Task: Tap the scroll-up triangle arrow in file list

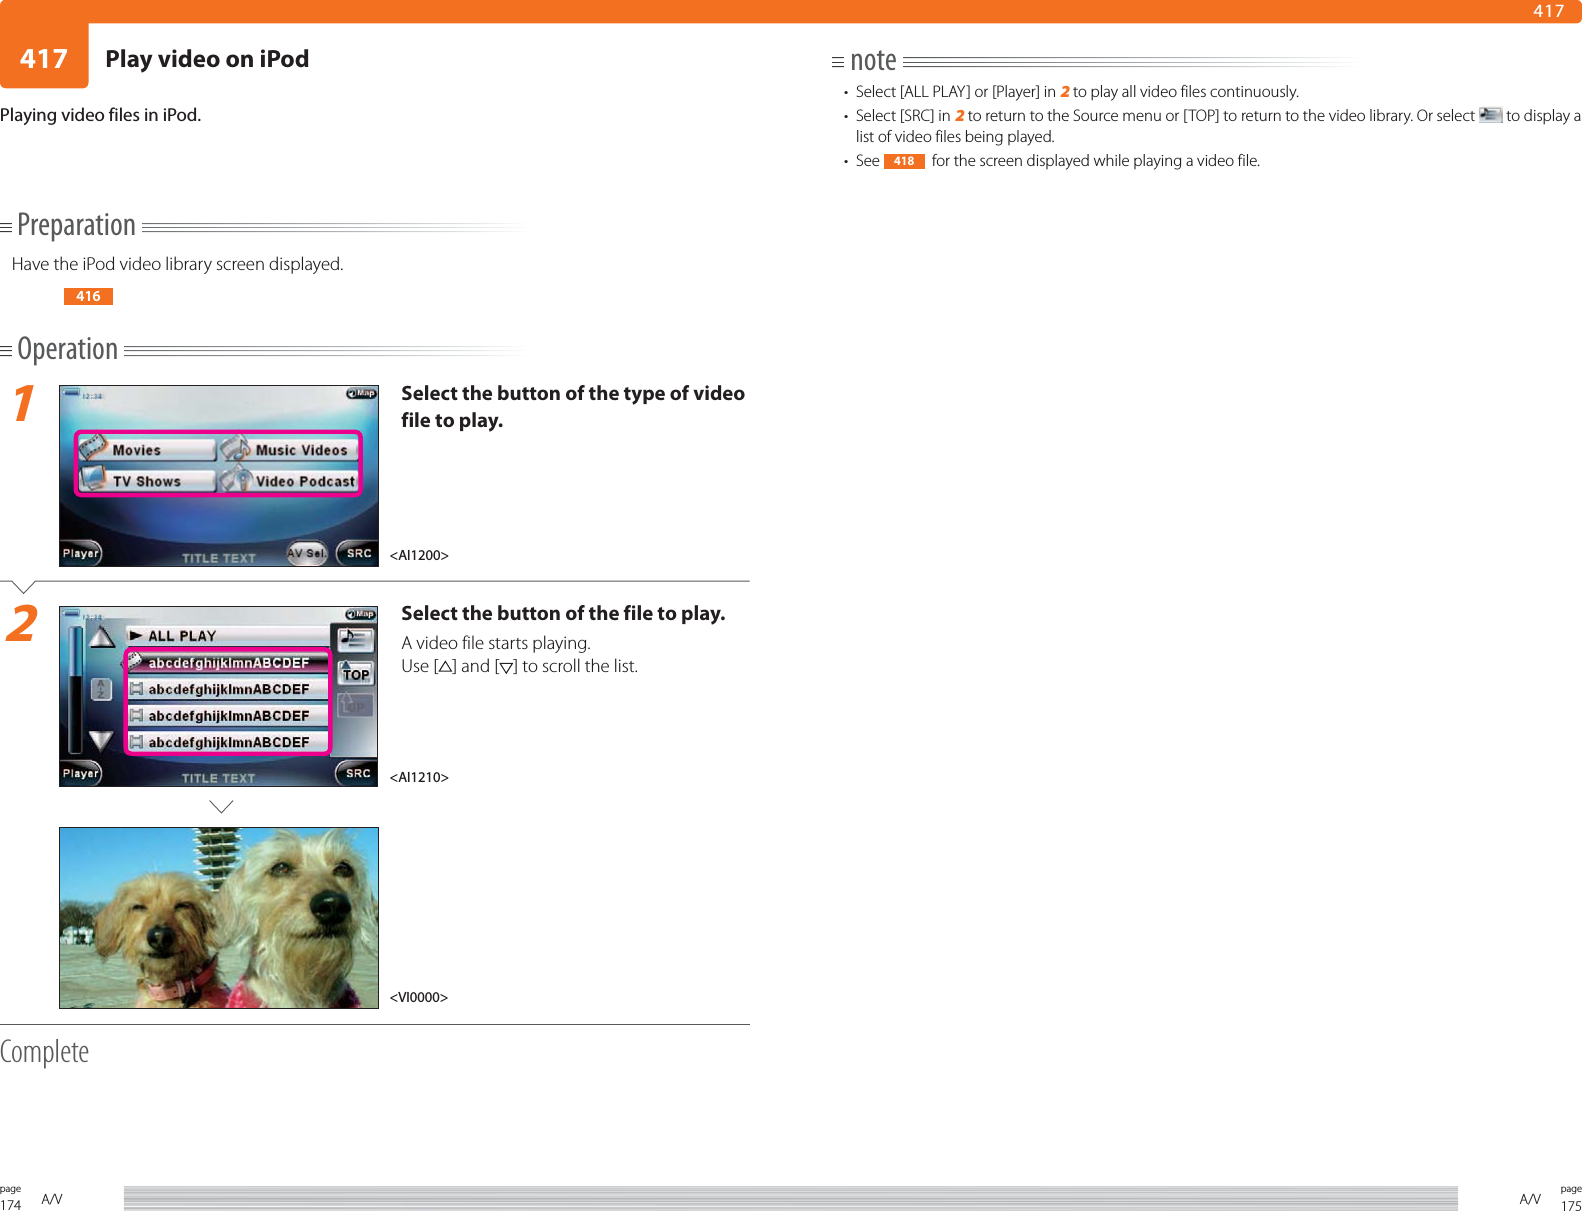Action: [102, 637]
